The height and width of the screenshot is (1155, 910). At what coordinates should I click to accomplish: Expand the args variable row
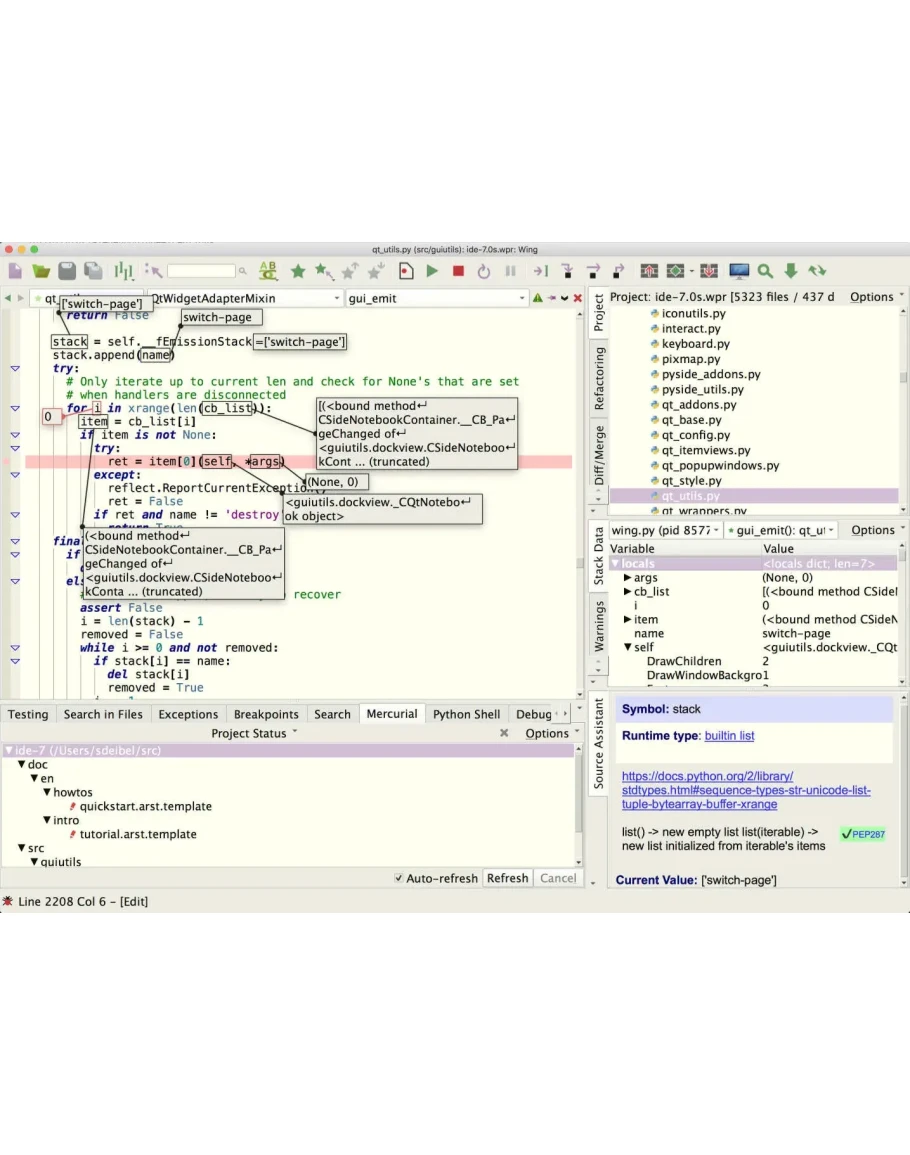[x=627, y=578]
